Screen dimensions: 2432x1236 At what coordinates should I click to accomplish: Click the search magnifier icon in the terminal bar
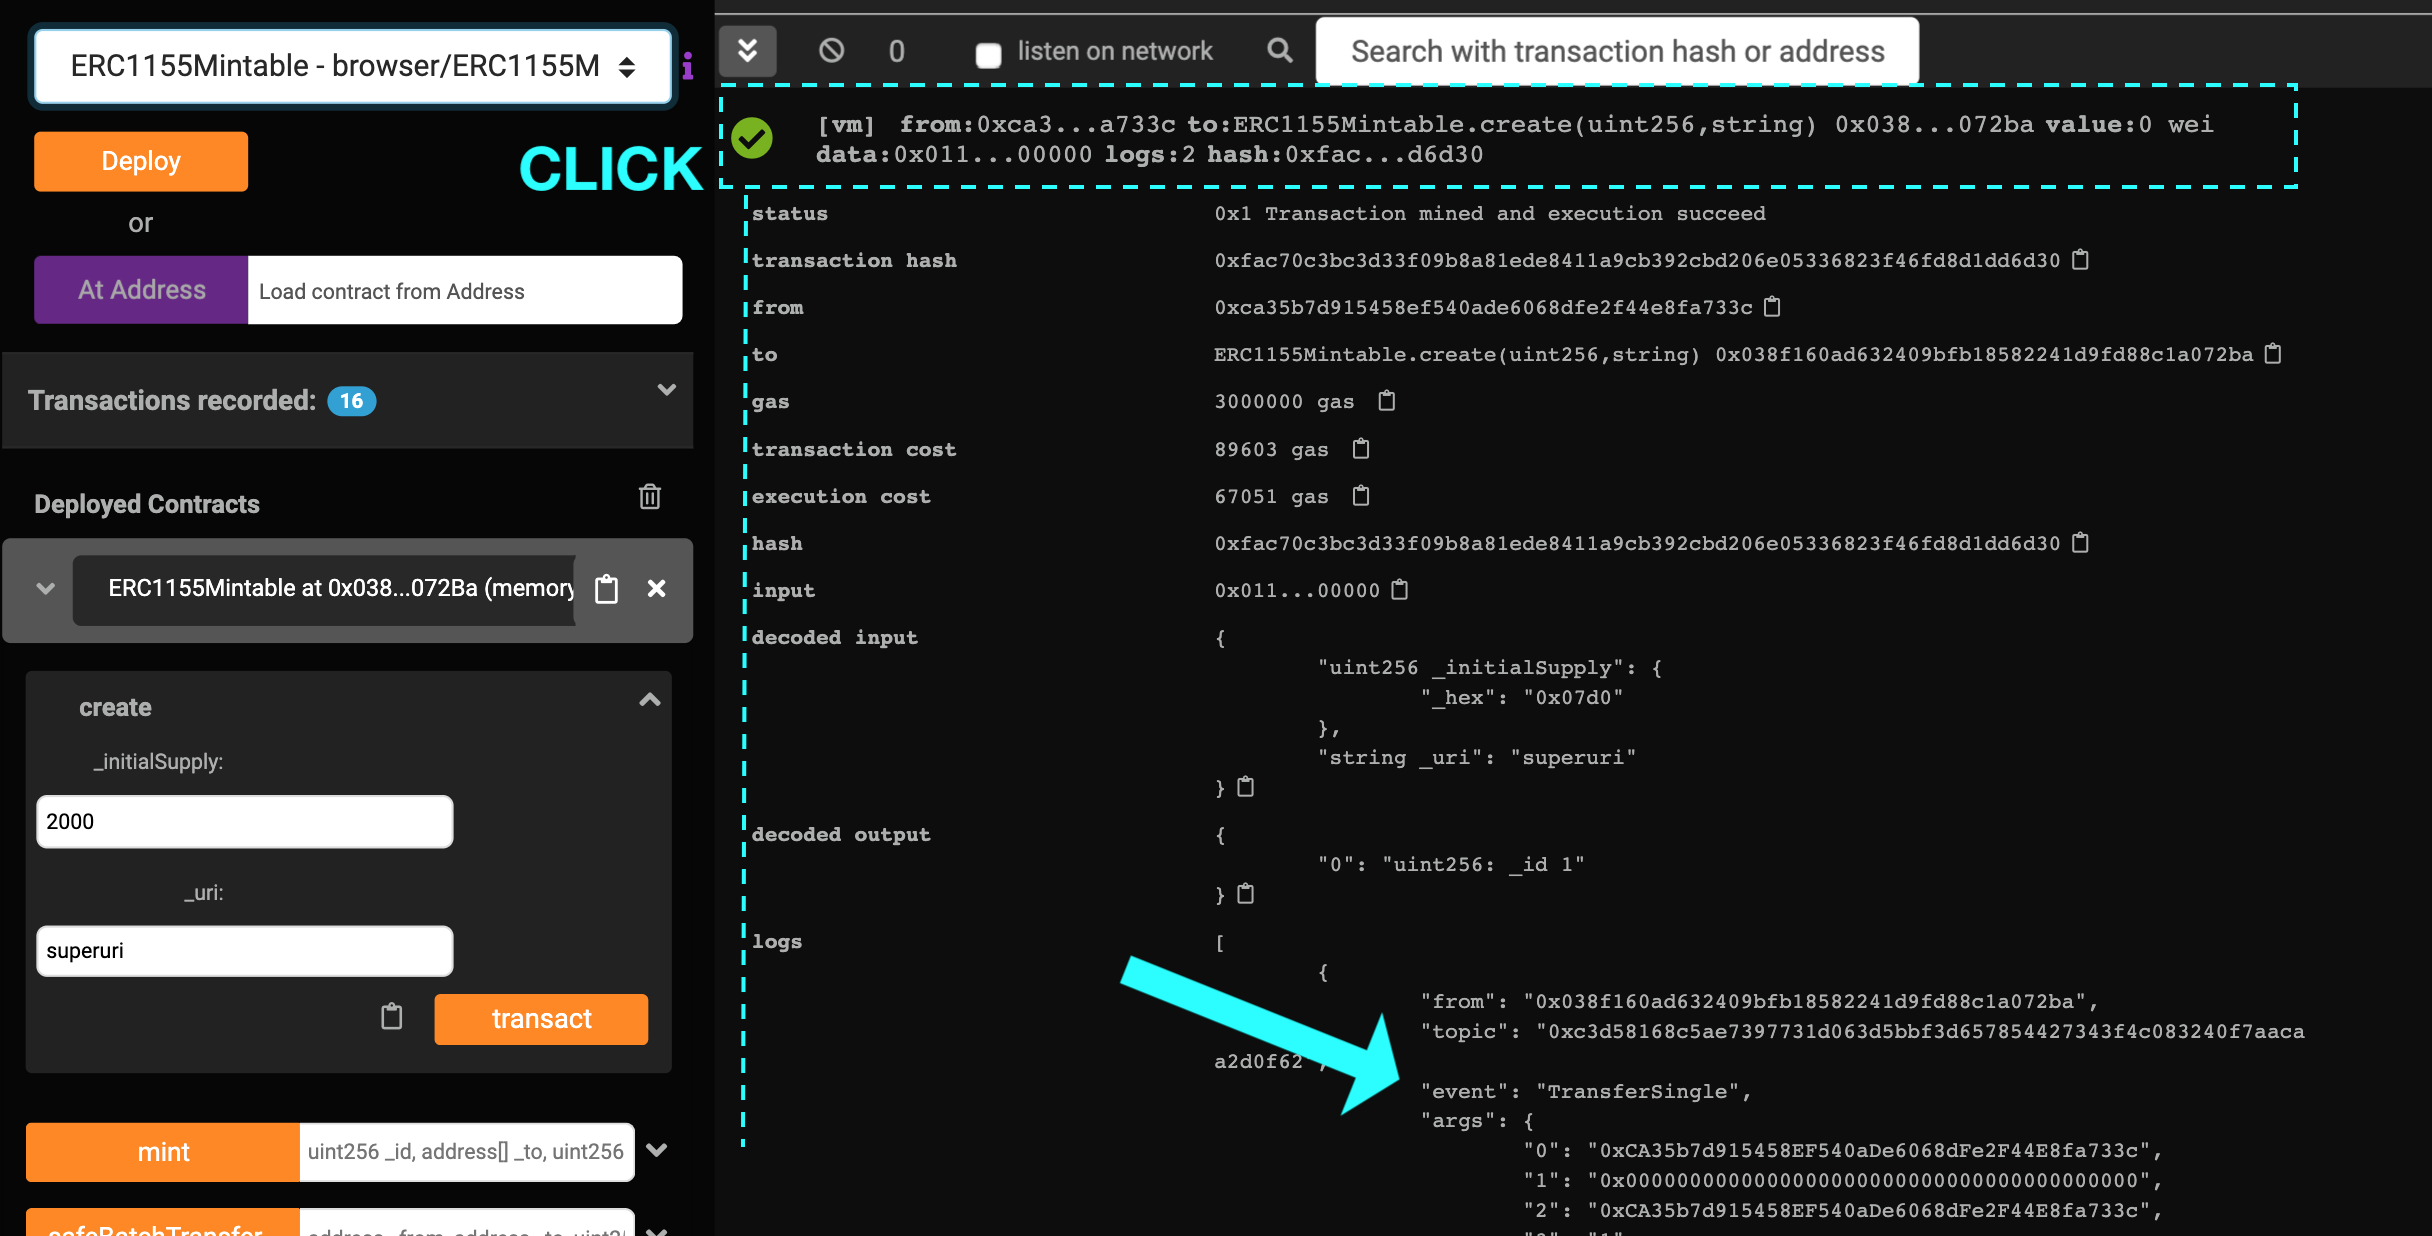[x=1279, y=51]
